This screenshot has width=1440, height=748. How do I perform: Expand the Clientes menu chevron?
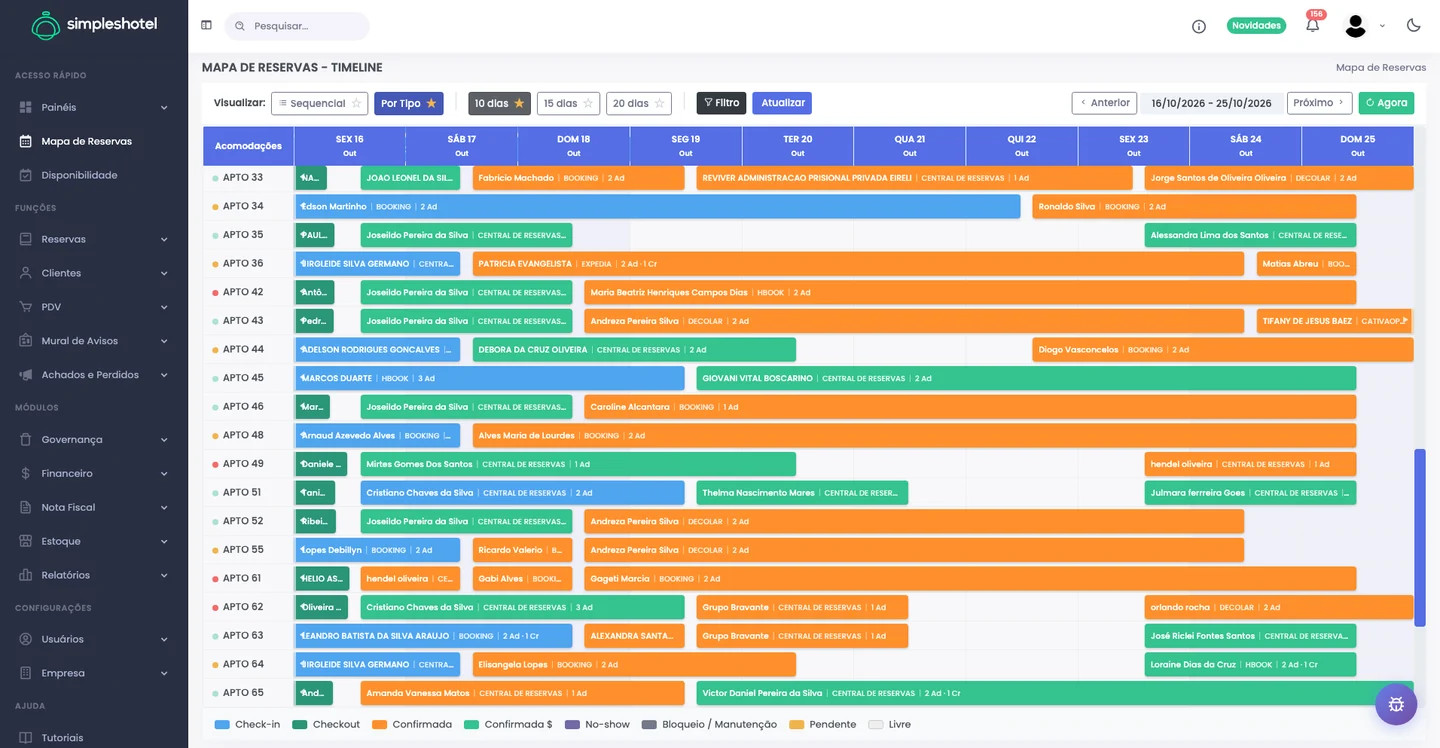164,273
